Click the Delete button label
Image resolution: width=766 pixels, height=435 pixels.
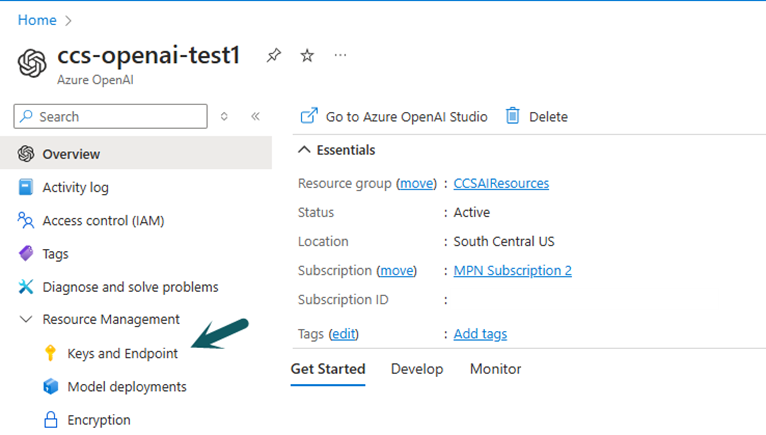(x=548, y=117)
